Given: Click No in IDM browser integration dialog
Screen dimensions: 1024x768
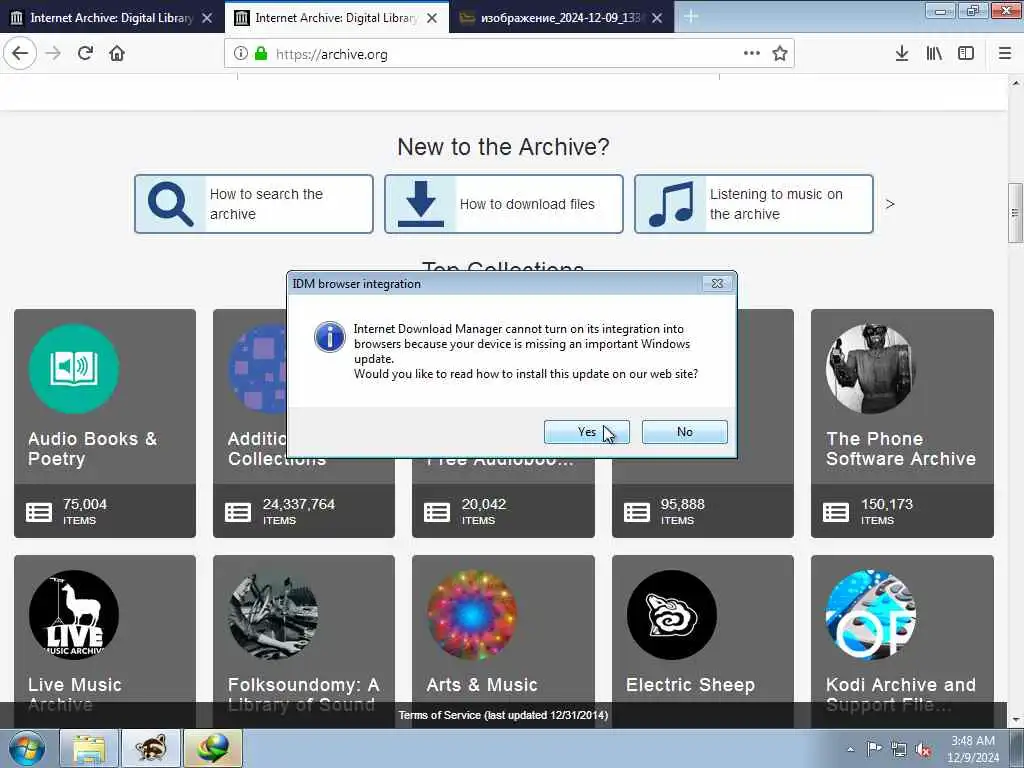Looking at the screenshot, I should pyautogui.click(x=684, y=432).
